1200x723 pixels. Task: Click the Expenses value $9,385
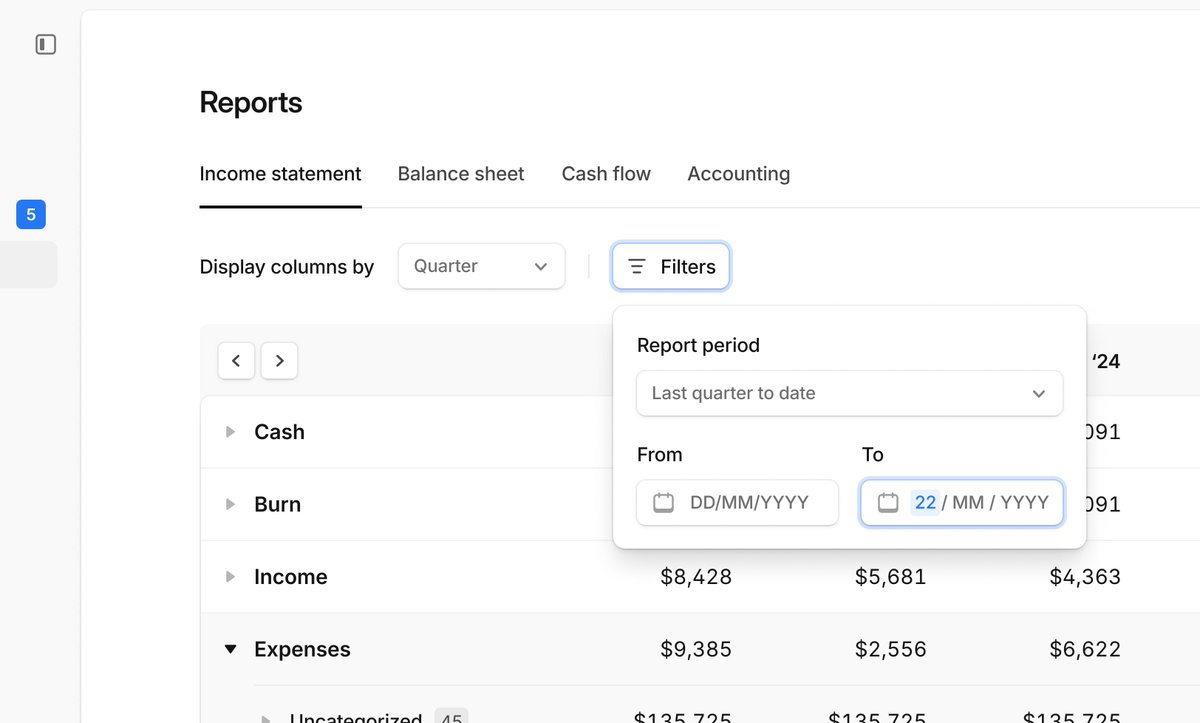696,649
